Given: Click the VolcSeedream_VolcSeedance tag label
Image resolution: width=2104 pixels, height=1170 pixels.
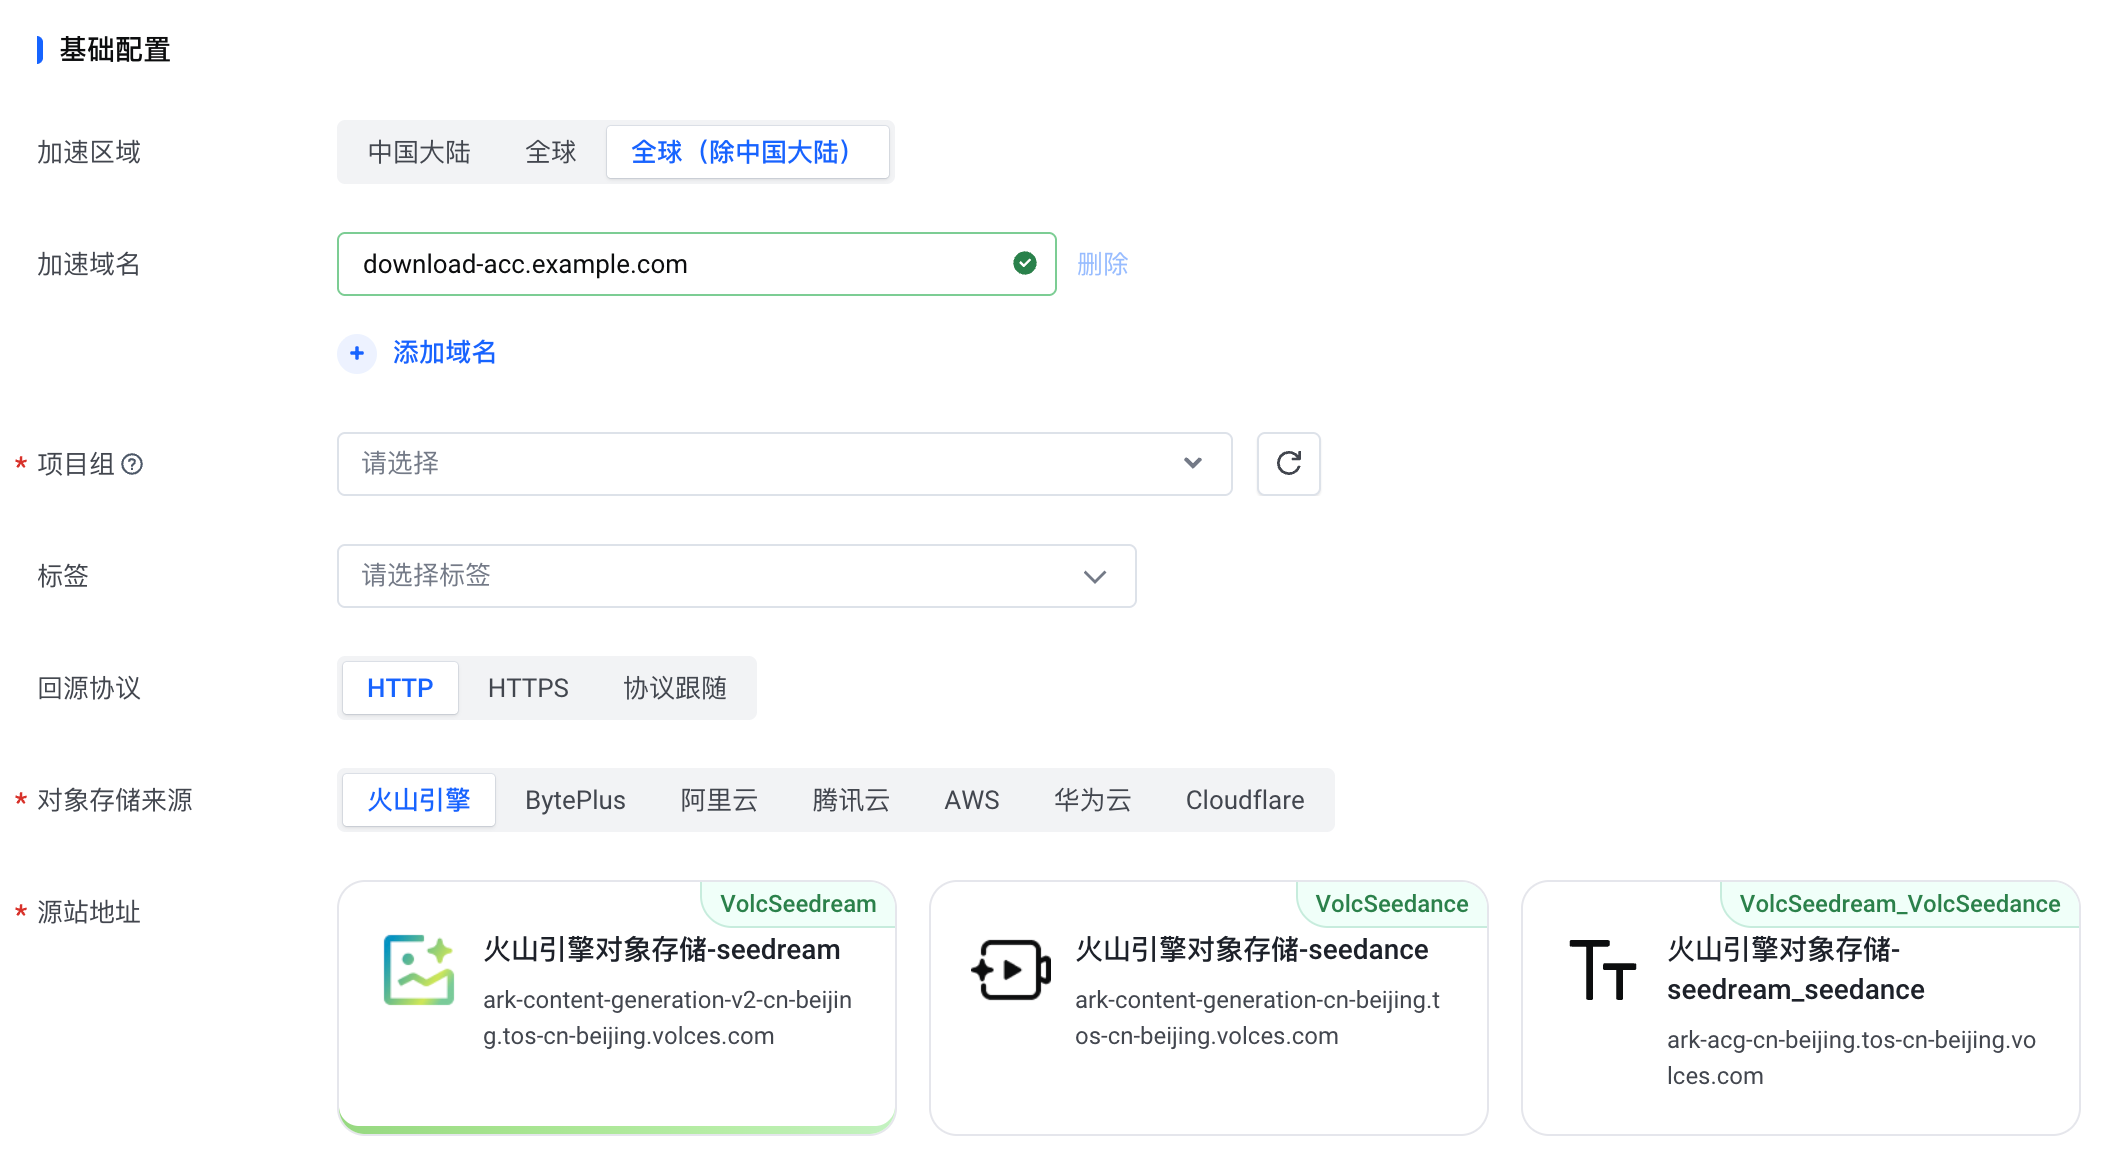Looking at the screenshot, I should pos(1900,904).
